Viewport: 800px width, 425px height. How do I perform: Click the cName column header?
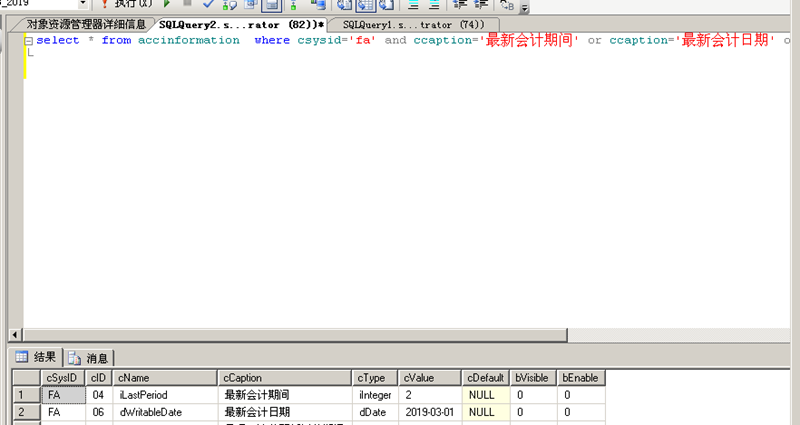coord(165,378)
